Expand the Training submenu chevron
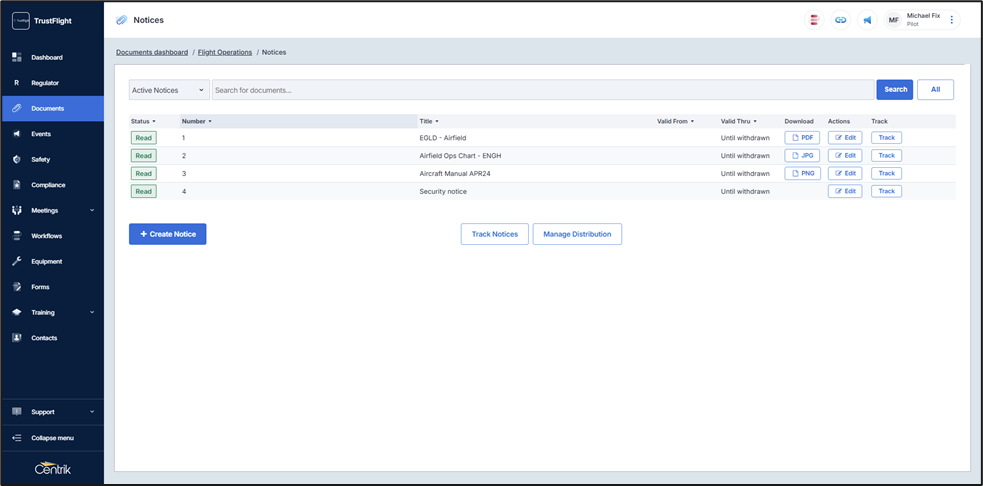Image resolution: width=983 pixels, height=486 pixels. coord(92,312)
